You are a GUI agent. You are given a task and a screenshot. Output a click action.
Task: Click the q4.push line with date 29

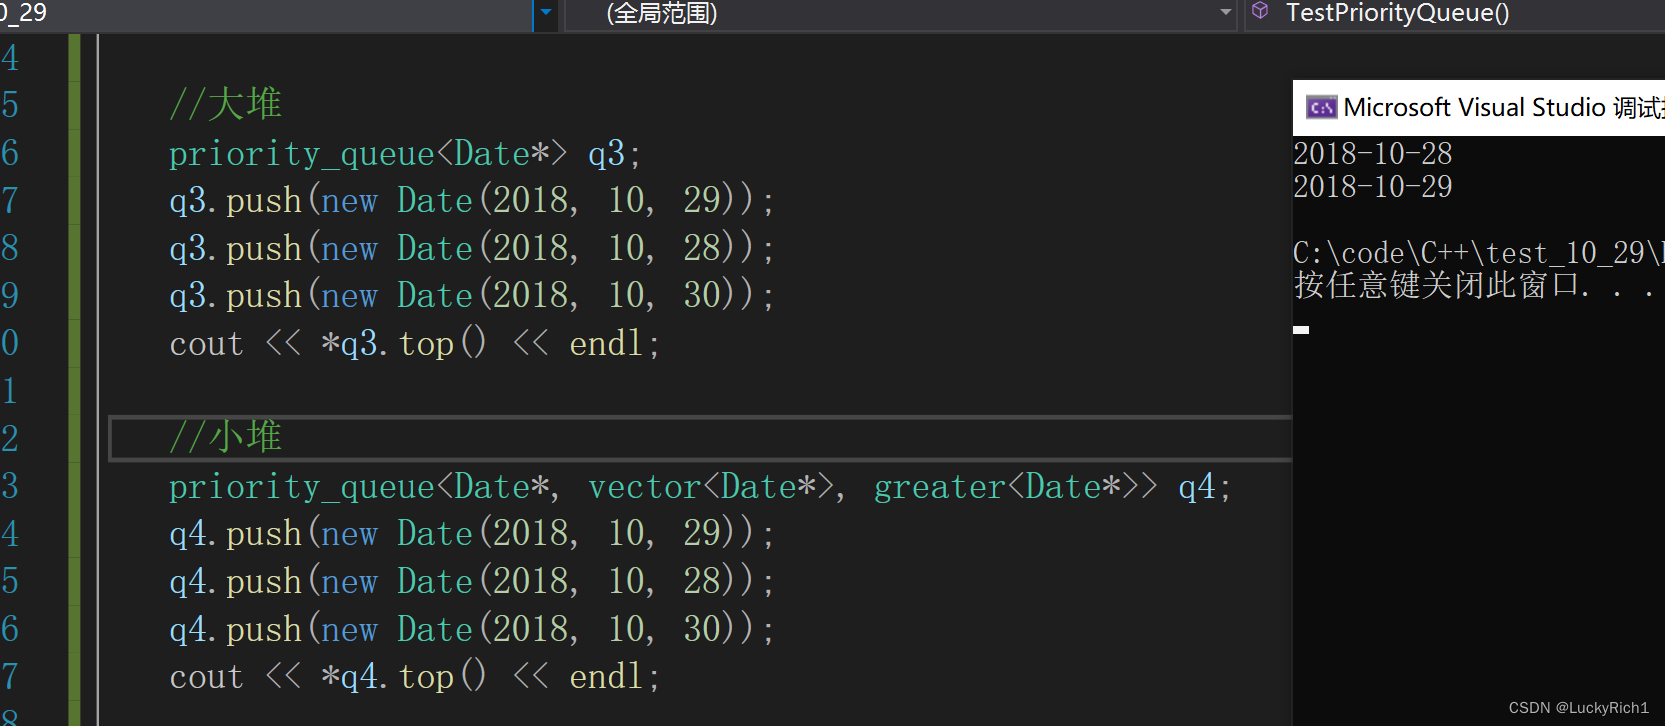pyautogui.click(x=471, y=534)
